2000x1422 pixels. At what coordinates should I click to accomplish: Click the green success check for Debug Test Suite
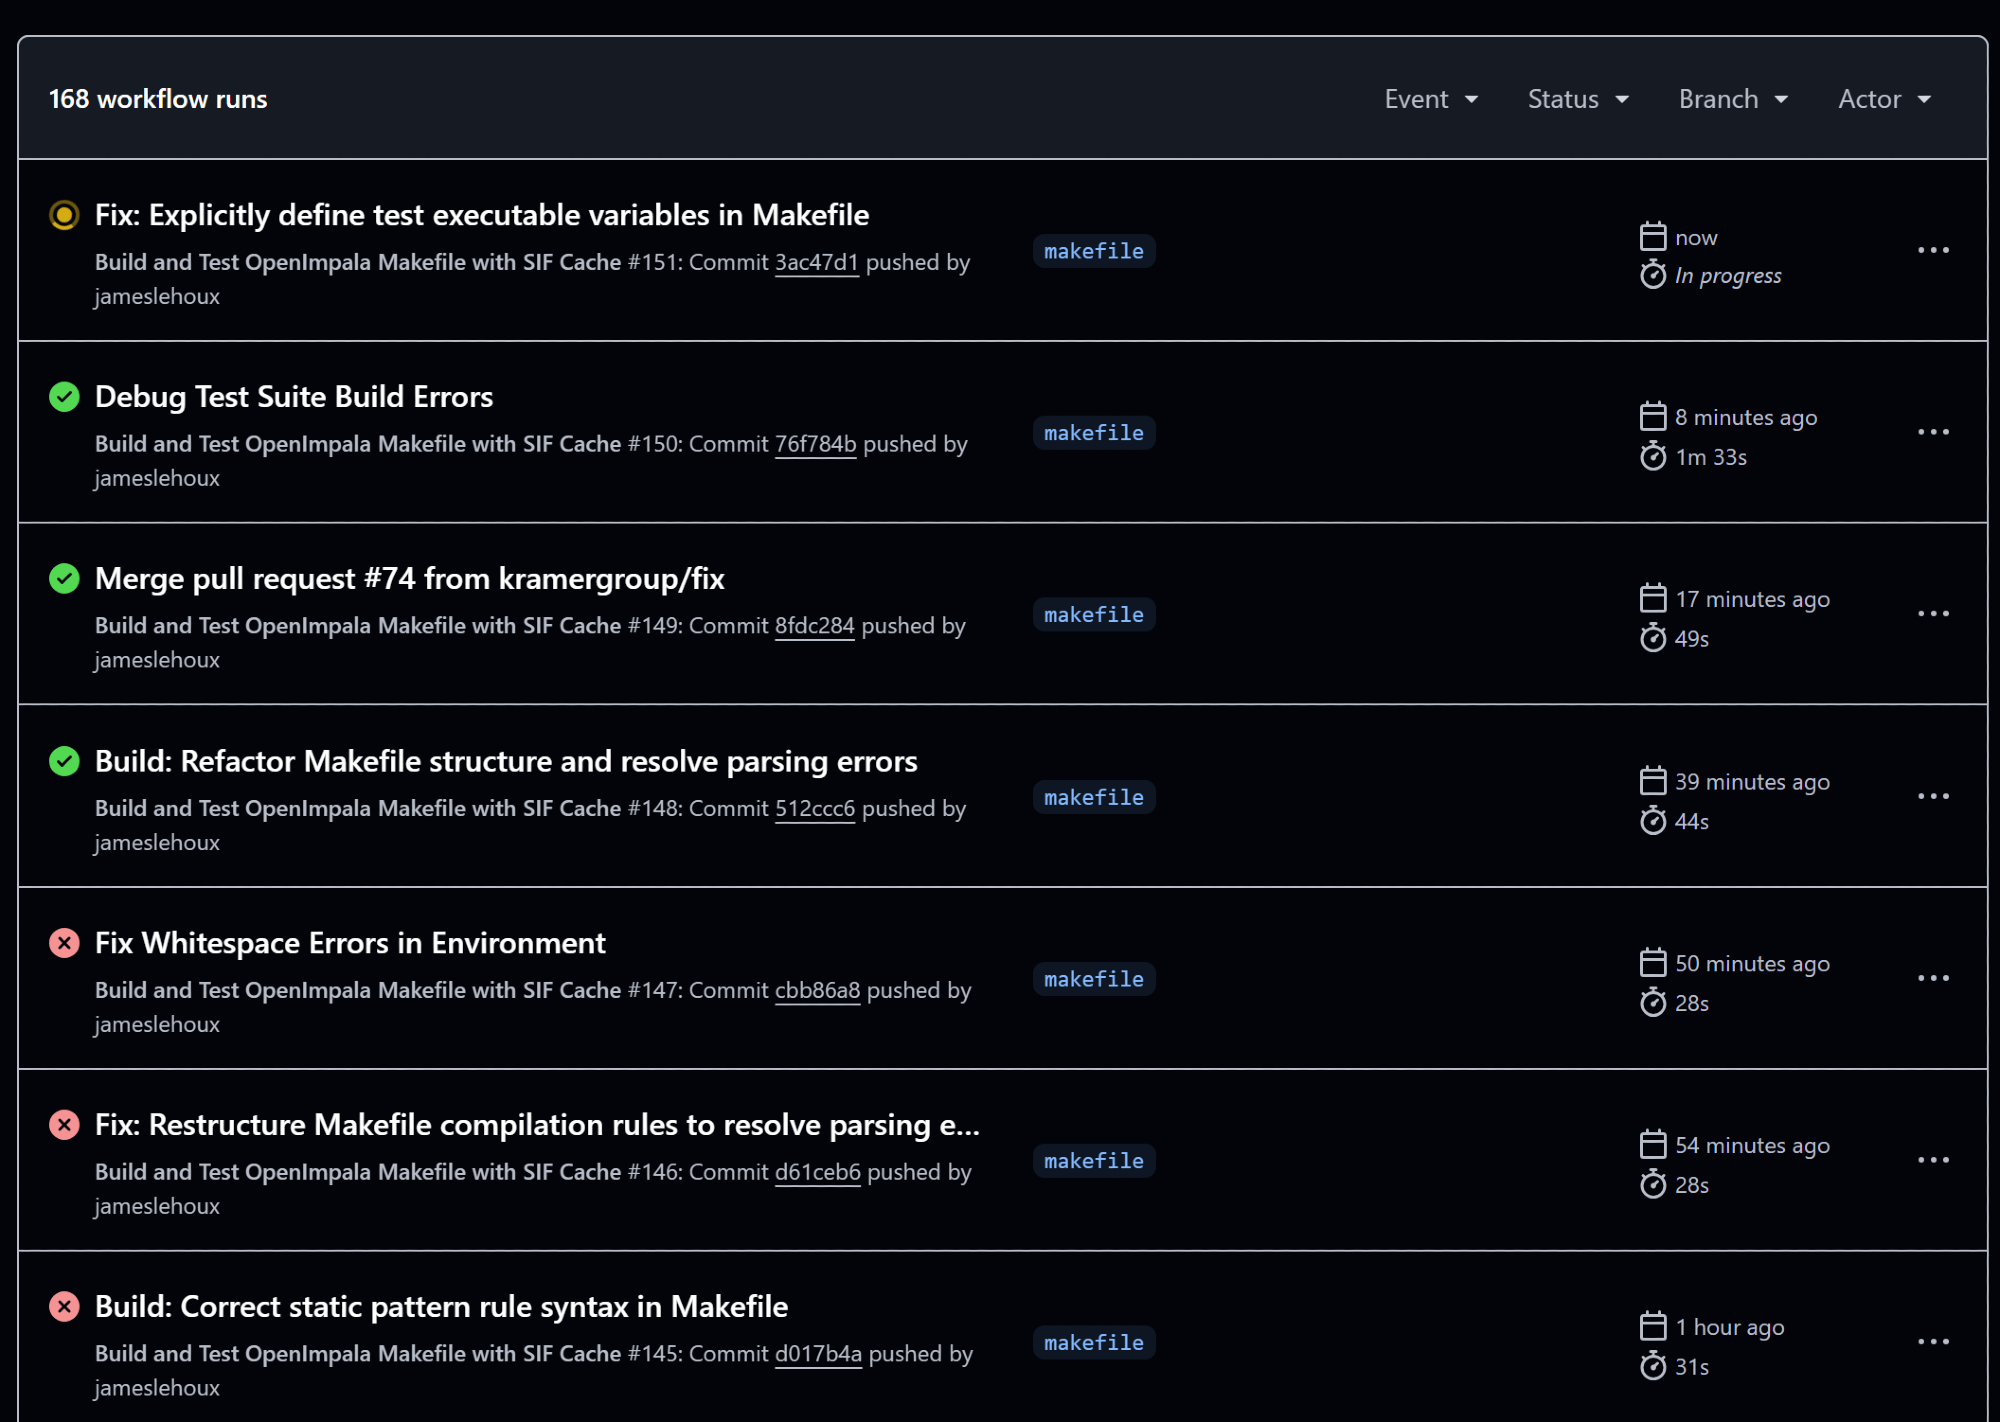[x=64, y=397]
